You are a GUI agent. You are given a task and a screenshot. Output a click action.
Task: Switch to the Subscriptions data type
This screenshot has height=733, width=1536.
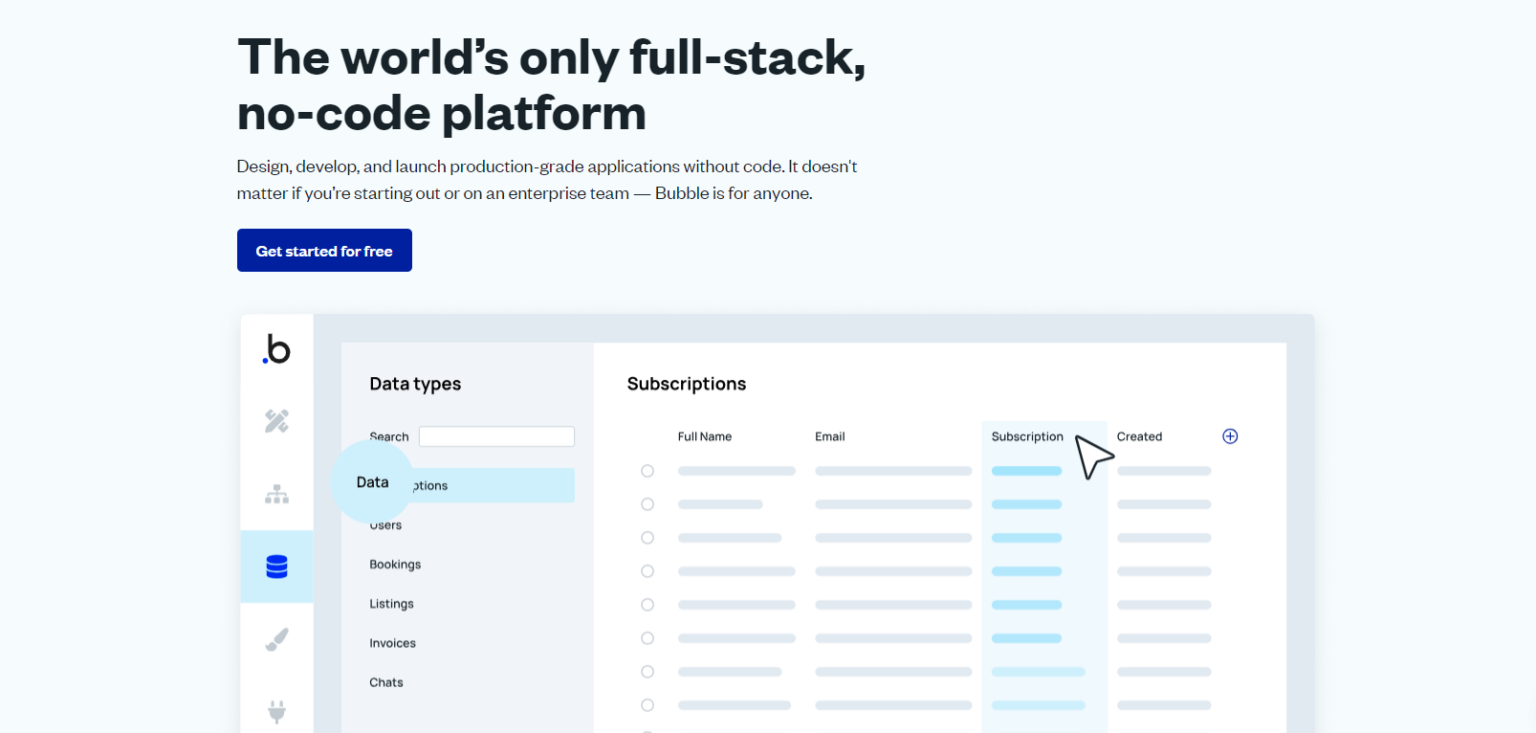(x=470, y=485)
